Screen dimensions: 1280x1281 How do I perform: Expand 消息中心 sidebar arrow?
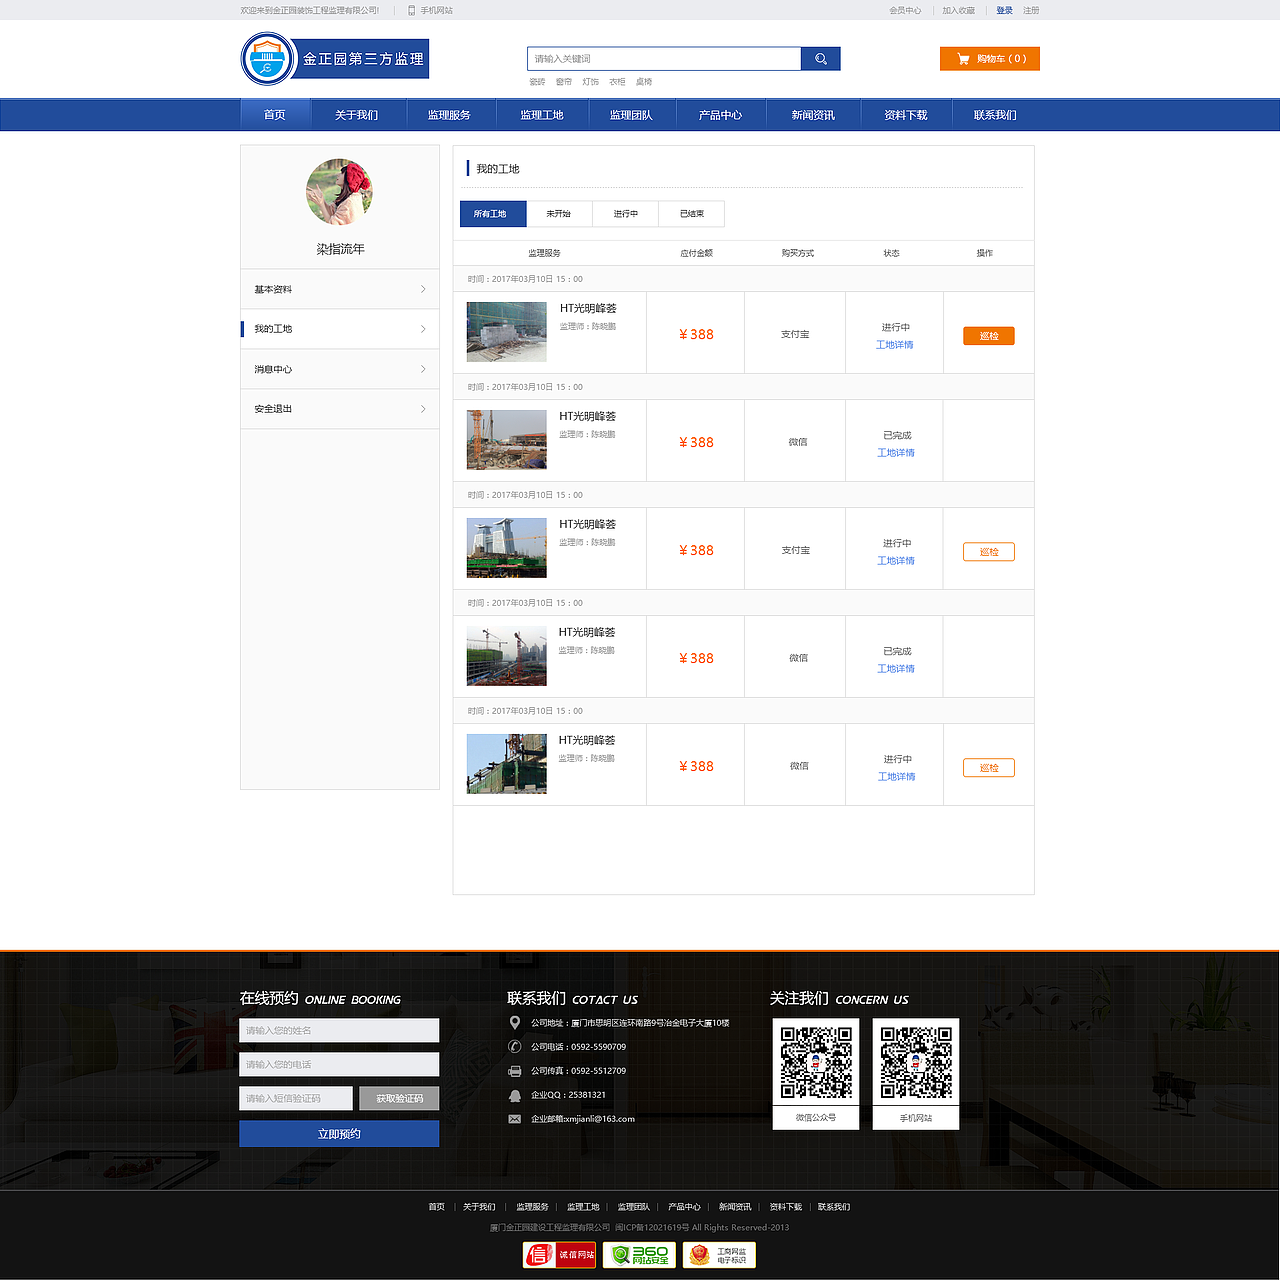(x=423, y=369)
